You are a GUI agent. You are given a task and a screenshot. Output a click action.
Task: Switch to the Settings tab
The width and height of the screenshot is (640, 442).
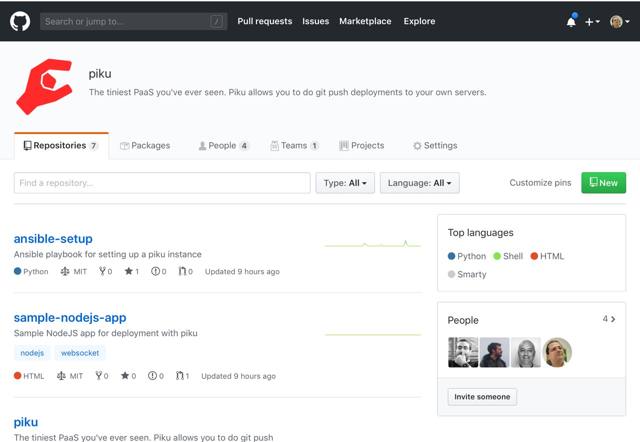(x=435, y=145)
